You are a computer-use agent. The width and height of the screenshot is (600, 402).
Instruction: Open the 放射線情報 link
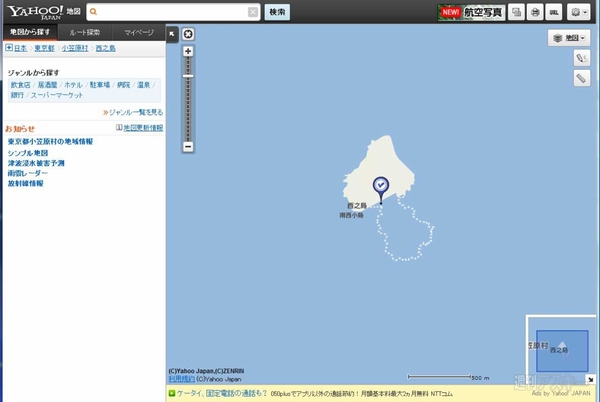[25, 184]
